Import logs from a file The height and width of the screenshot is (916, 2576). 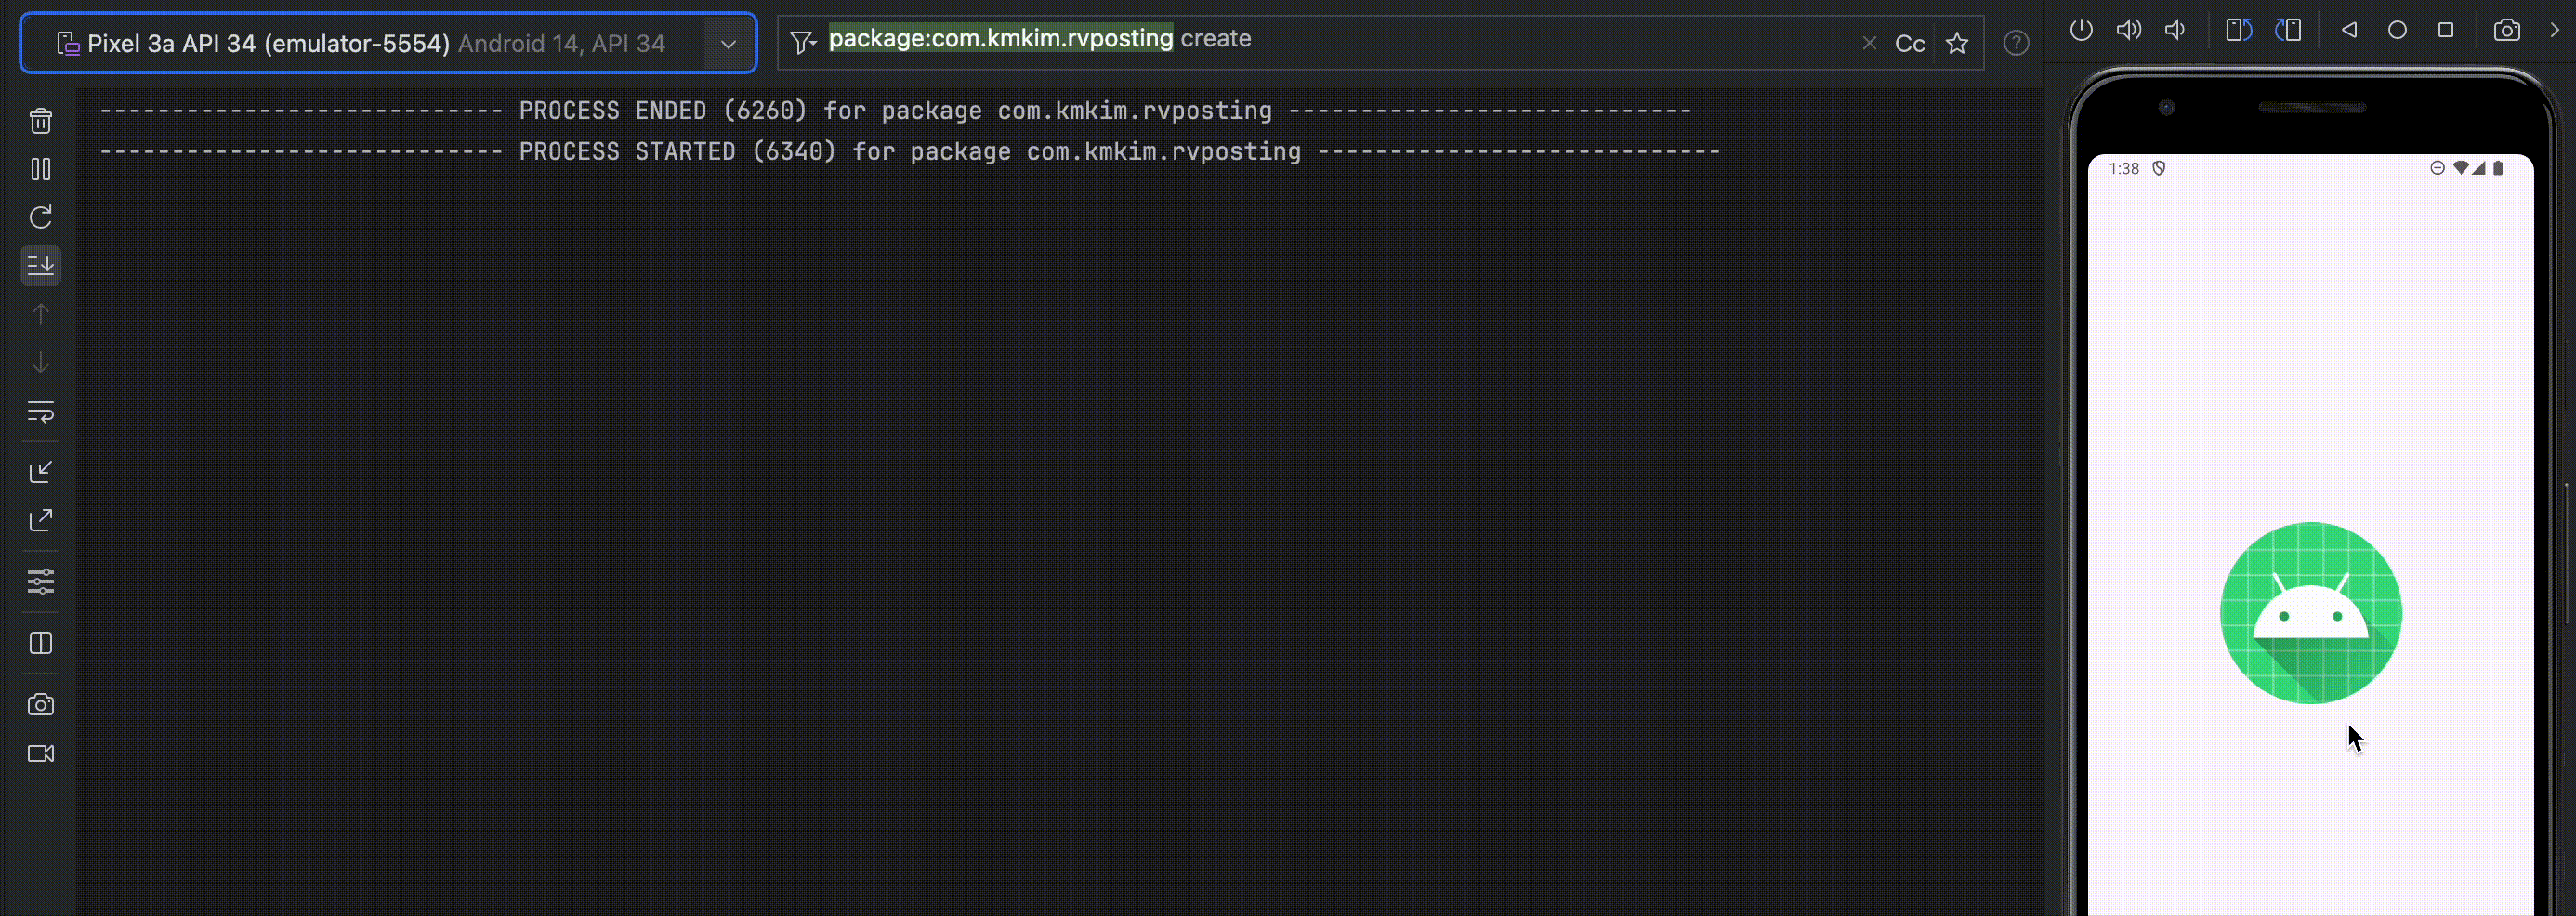[x=41, y=471]
